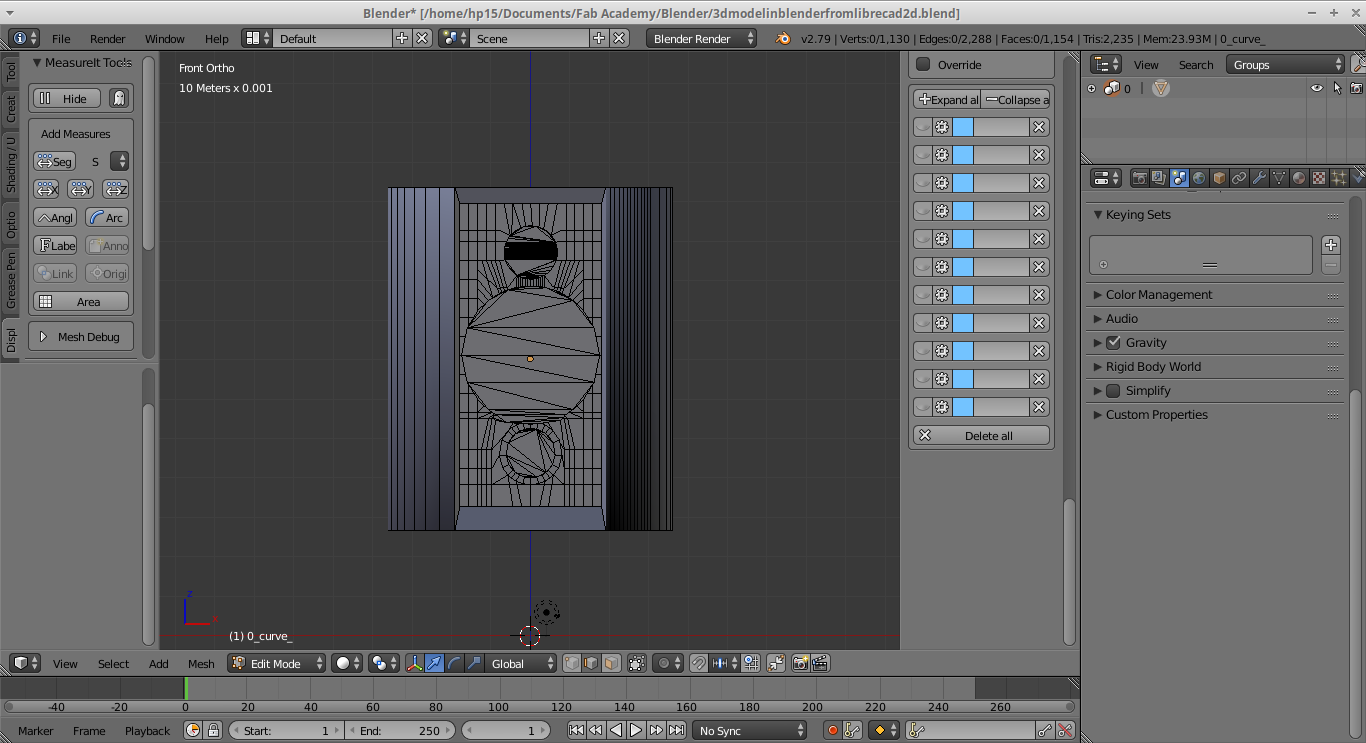Expand the Audio panel
This screenshot has width=1366, height=743.
(1121, 319)
